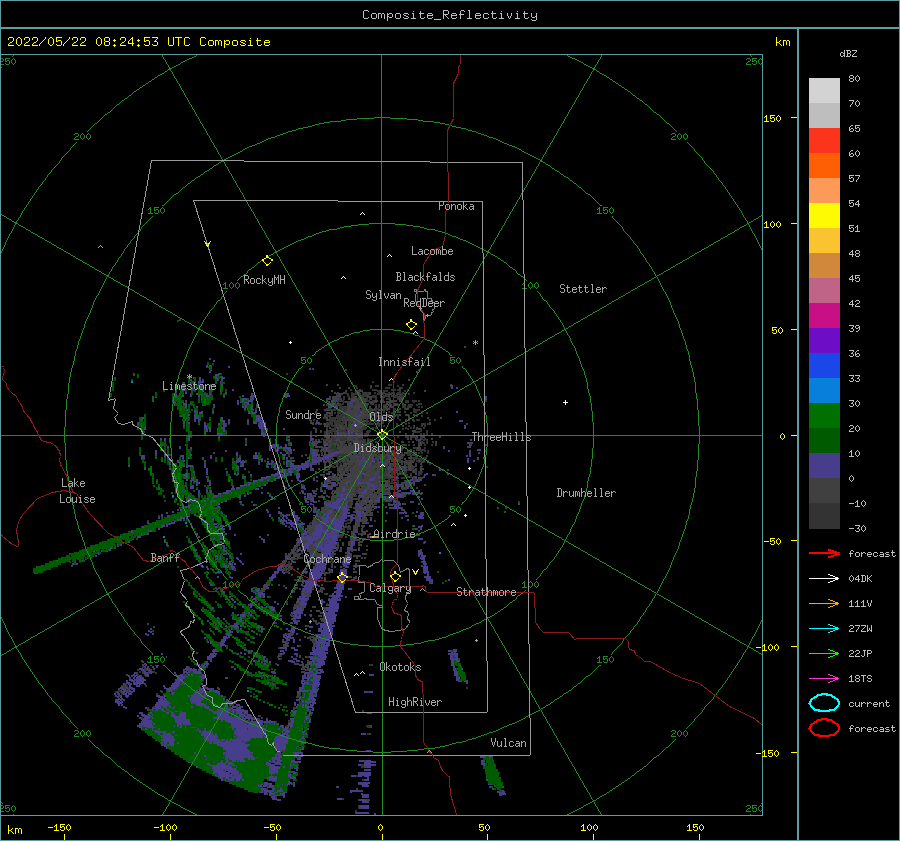This screenshot has height=841, width=900.
Task: Select the orange 57-60 dBZ swatch
Action: tap(824, 166)
